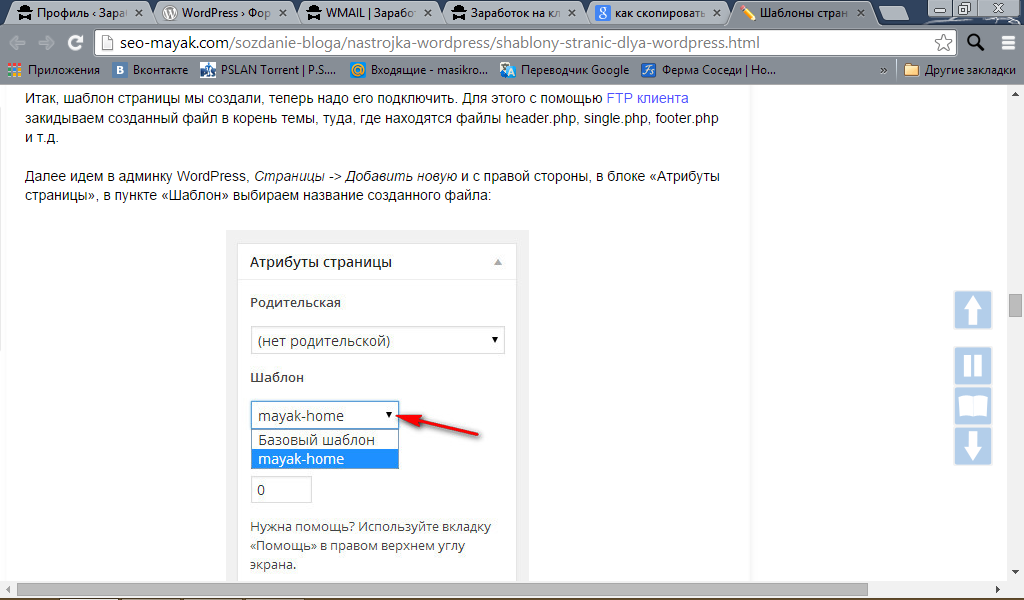The height and width of the screenshot is (600, 1024).
Task: Open the mayak-home template dropdown
Action: pyautogui.click(x=325, y=415)
